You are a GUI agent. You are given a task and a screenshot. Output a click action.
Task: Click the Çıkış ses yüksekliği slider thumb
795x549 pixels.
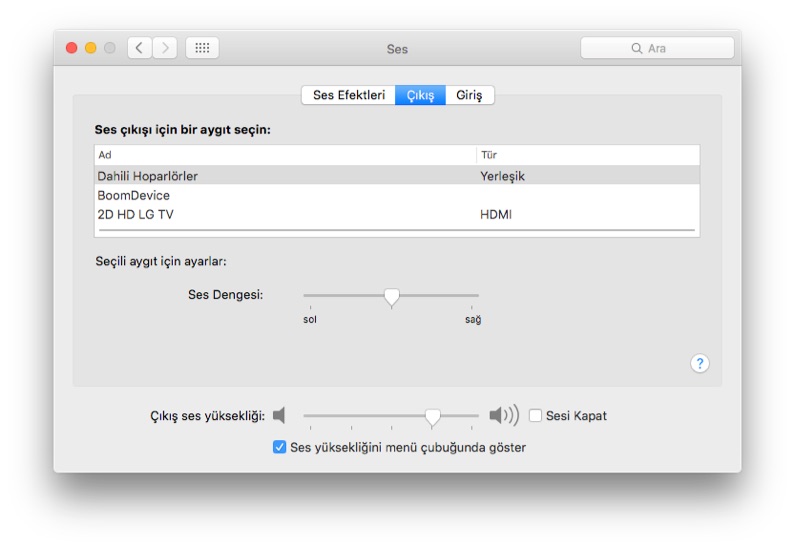click(x=432, y=417)
